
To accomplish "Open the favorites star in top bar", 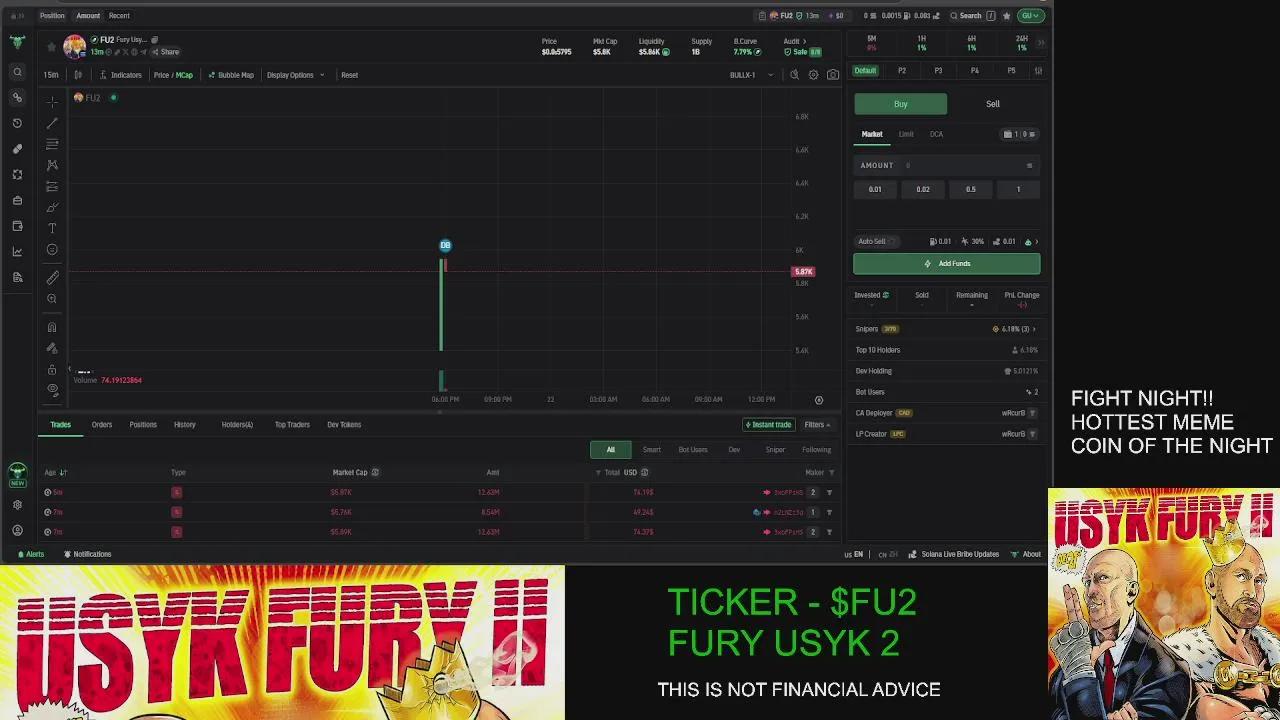I will 1006,16.
